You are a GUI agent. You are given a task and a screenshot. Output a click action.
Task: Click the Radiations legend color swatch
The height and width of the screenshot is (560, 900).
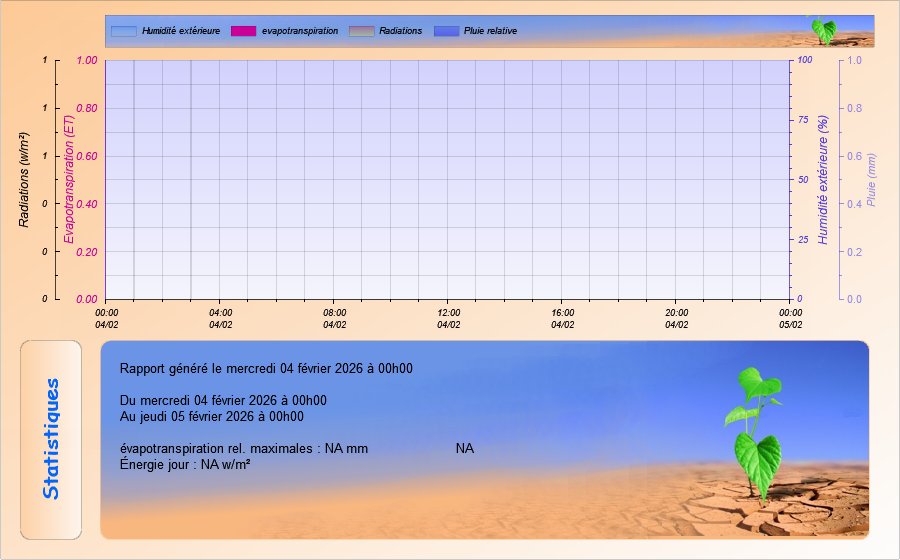pos(361,31)
